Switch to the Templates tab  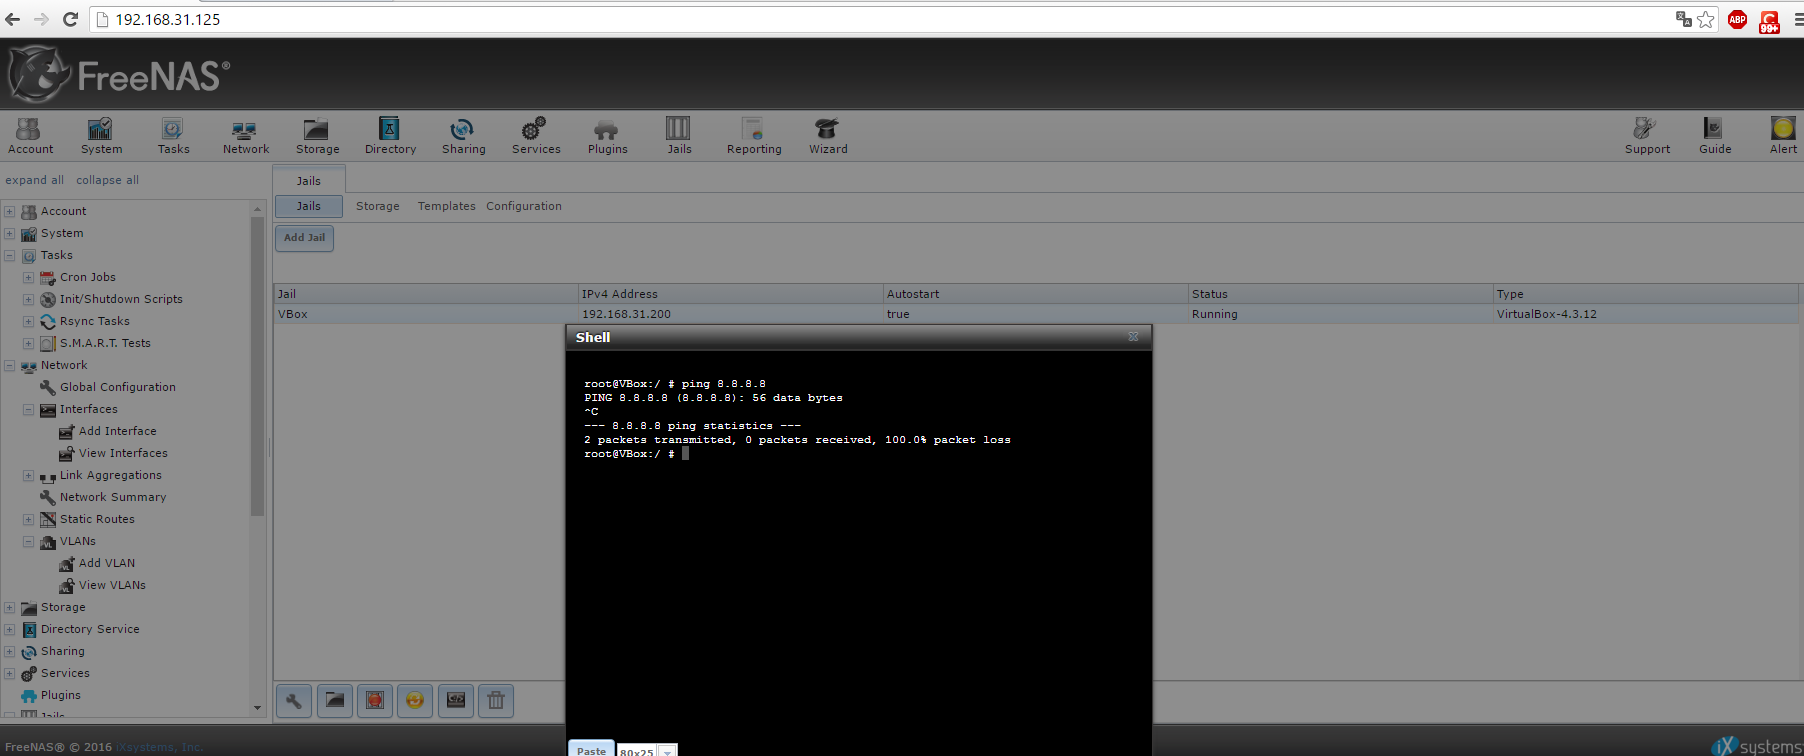446,206
